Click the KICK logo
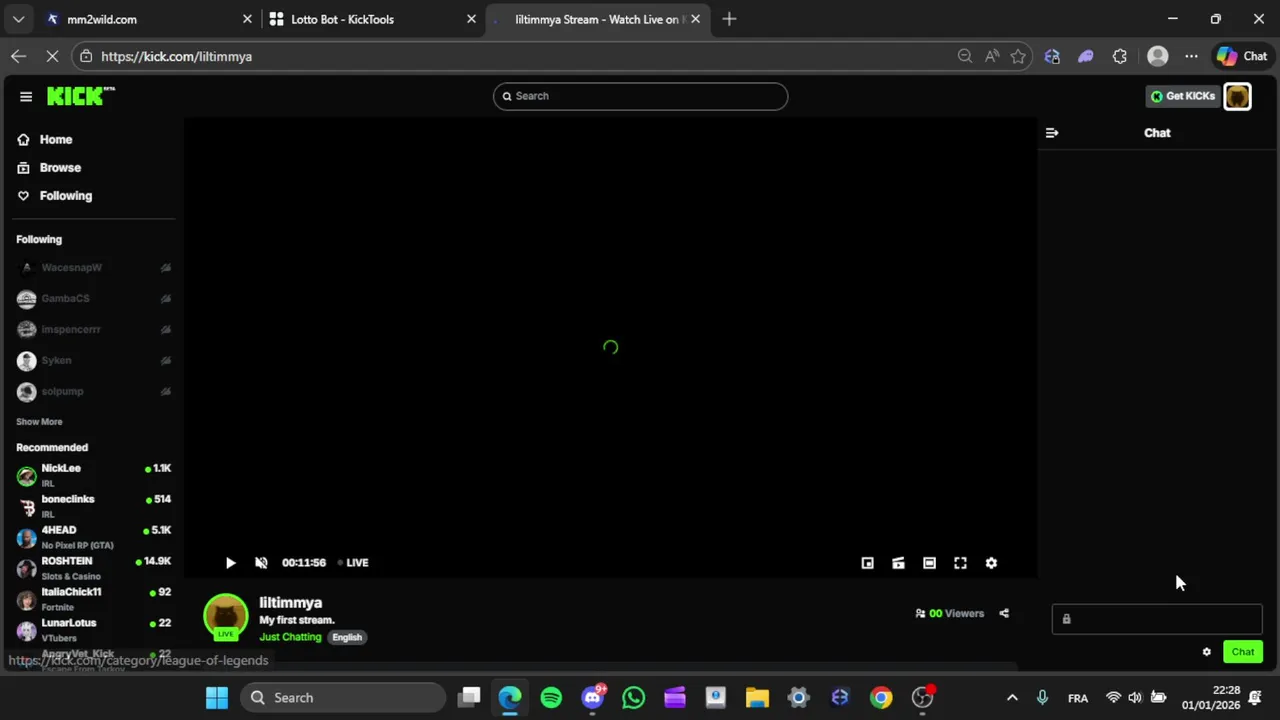 click(x=81, y=96)
